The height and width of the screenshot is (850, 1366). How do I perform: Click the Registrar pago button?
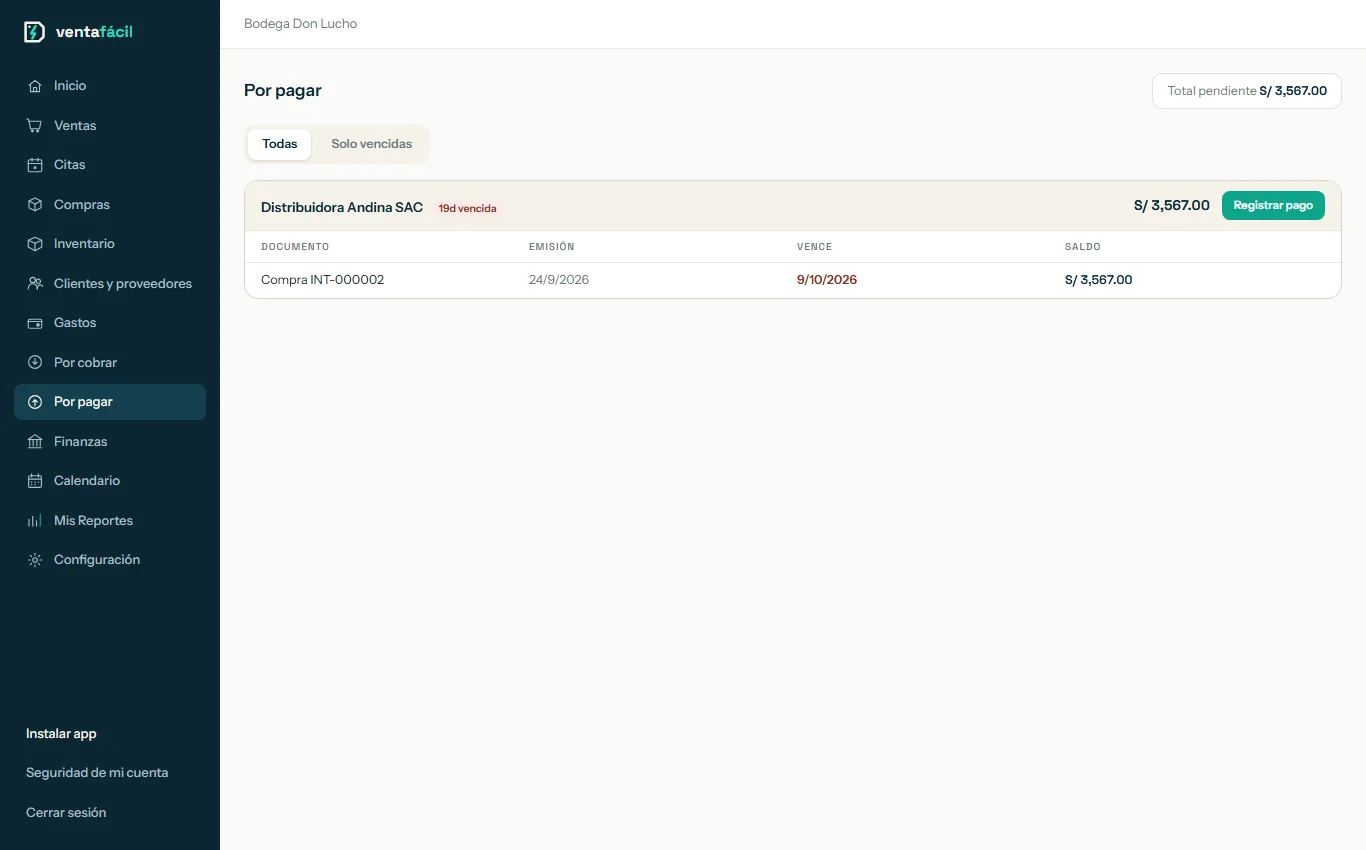(1273, 206)
